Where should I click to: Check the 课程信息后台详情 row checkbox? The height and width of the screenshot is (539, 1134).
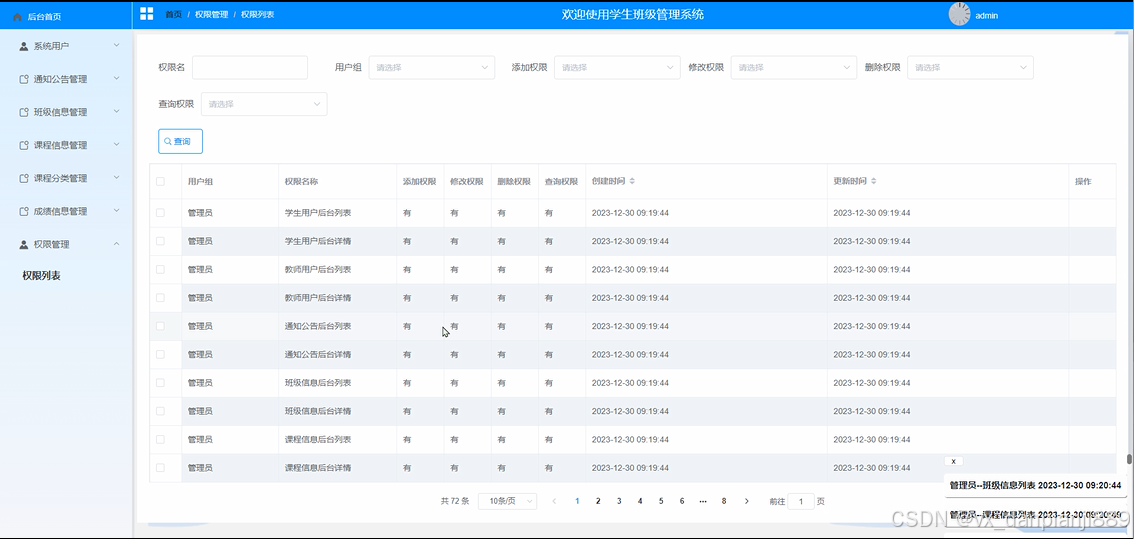click(x=161, y=468)
